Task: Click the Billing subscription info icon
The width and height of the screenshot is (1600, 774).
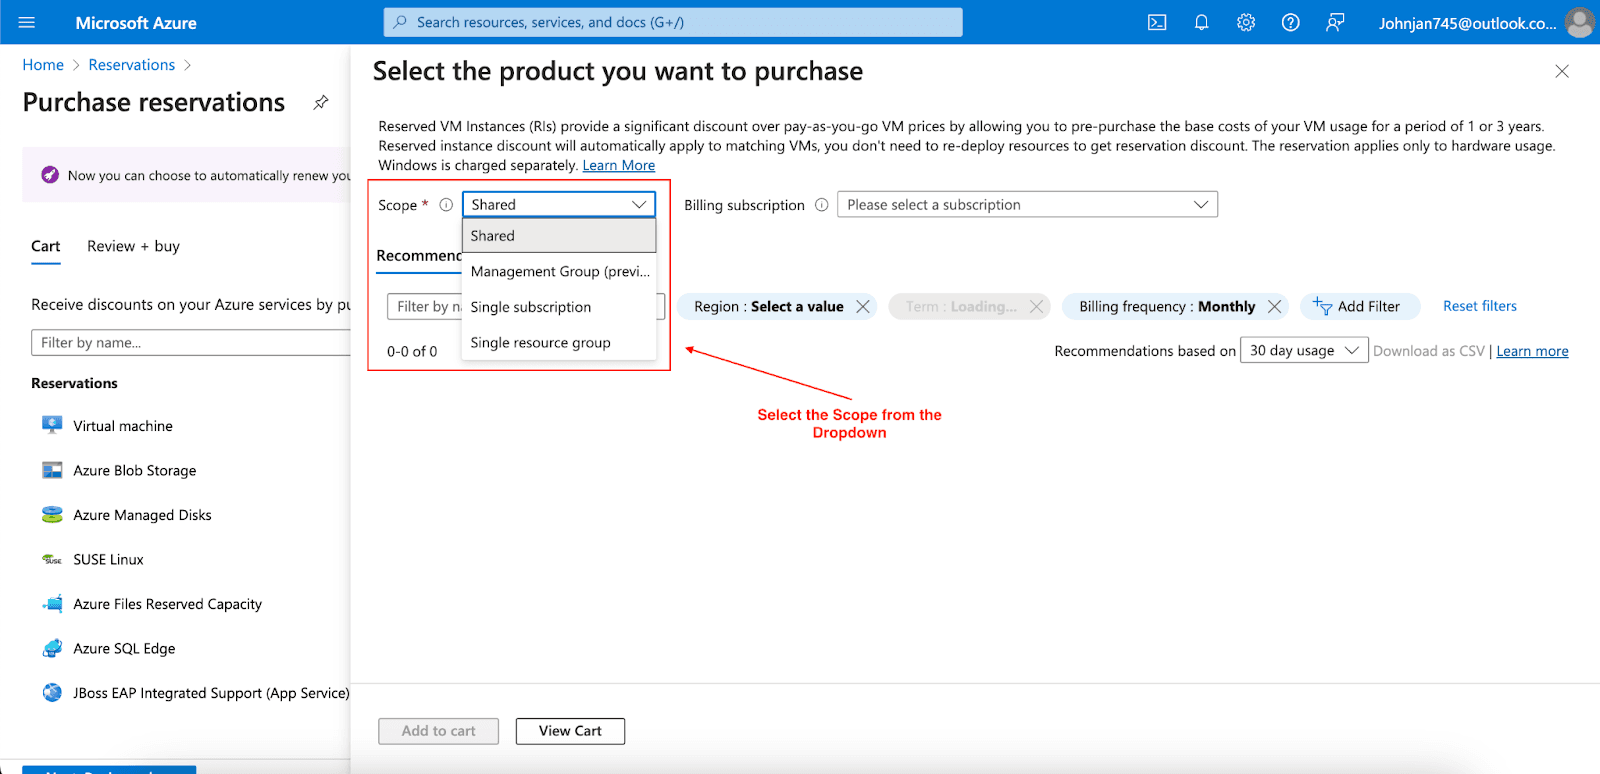Action: point(822,205)
